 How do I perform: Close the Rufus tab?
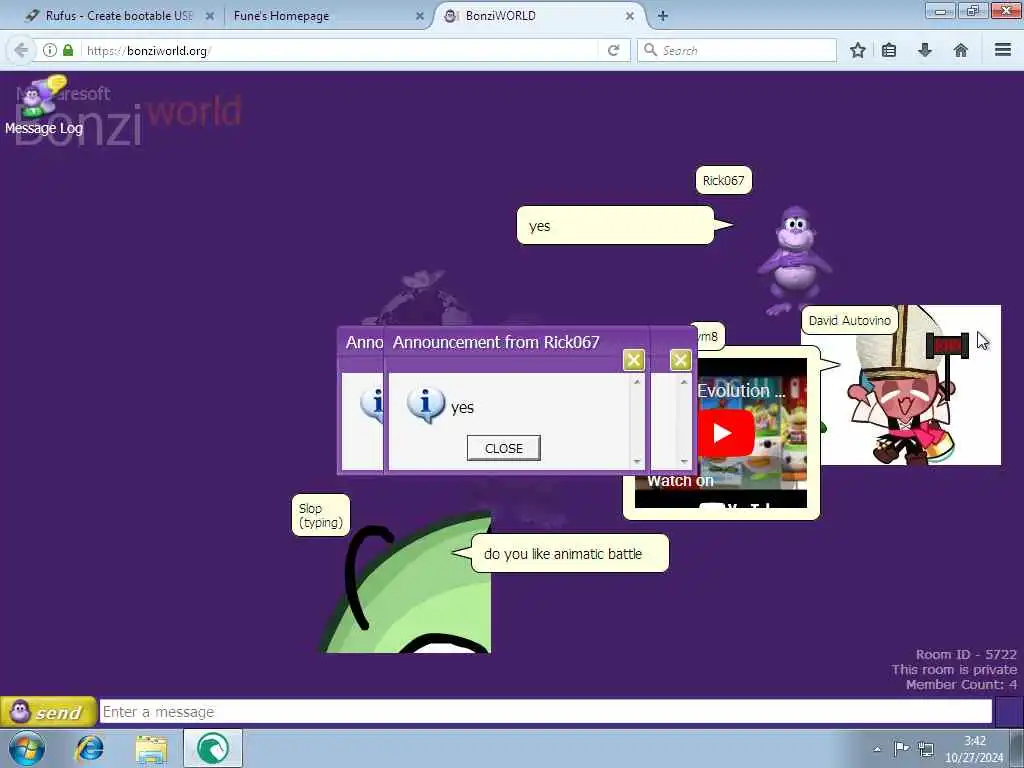pos(210,16)
